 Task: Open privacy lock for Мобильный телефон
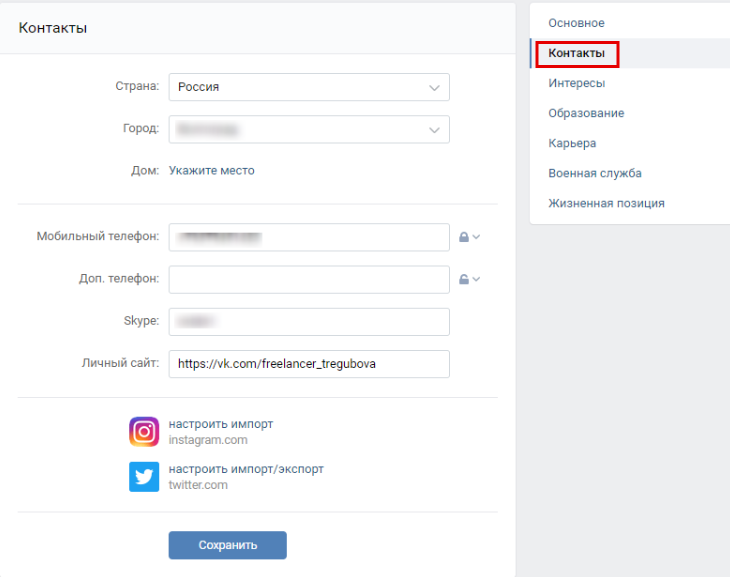click(x=469, y=237)
